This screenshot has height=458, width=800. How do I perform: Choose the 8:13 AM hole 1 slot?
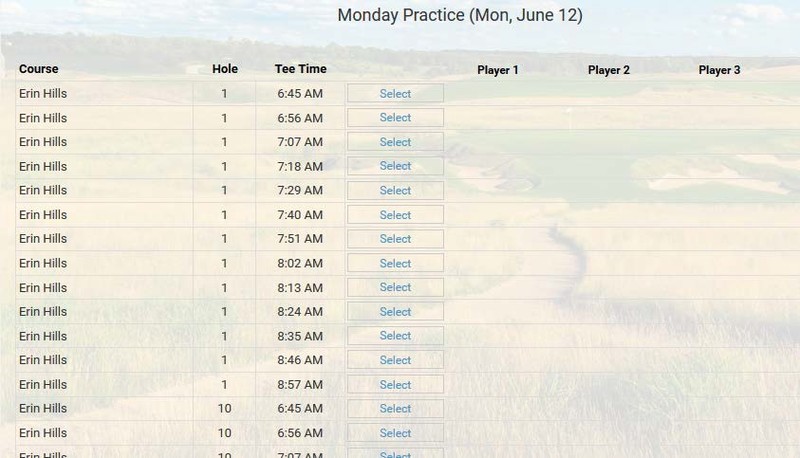point(395,288)
